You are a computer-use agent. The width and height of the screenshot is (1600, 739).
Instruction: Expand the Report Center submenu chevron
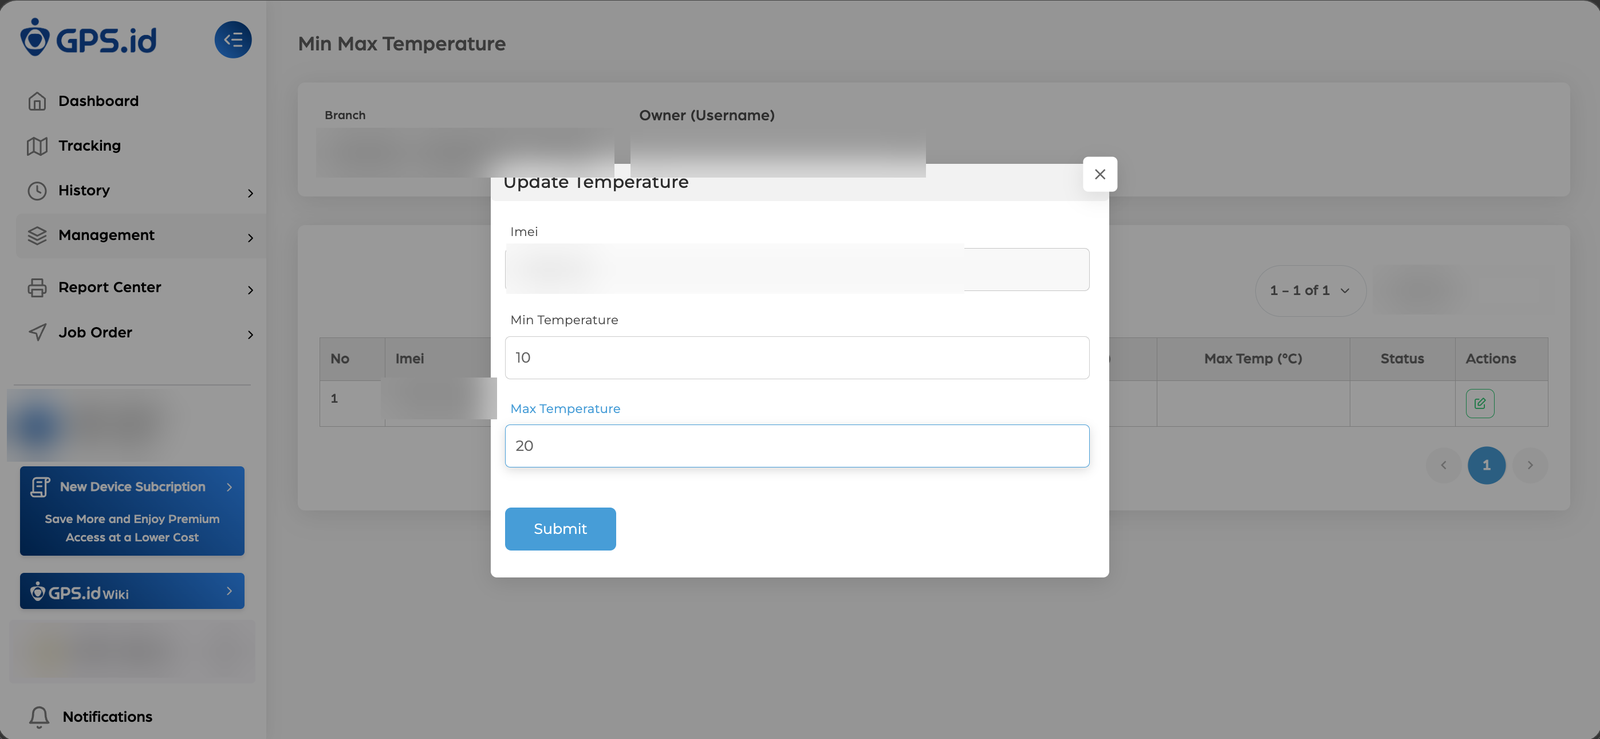[250, 290]
